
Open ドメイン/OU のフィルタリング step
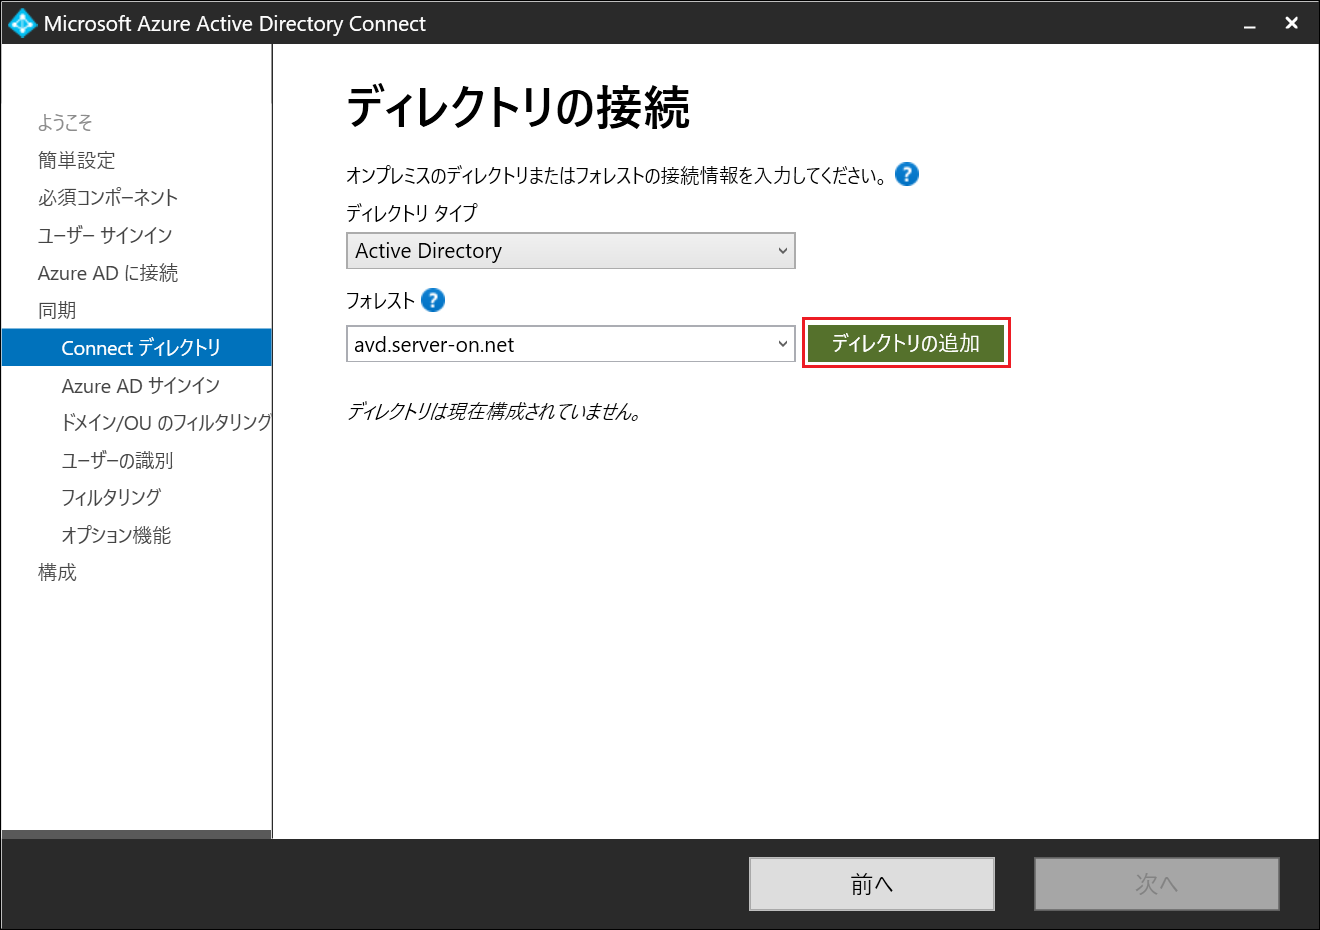[x=166, y=422]
